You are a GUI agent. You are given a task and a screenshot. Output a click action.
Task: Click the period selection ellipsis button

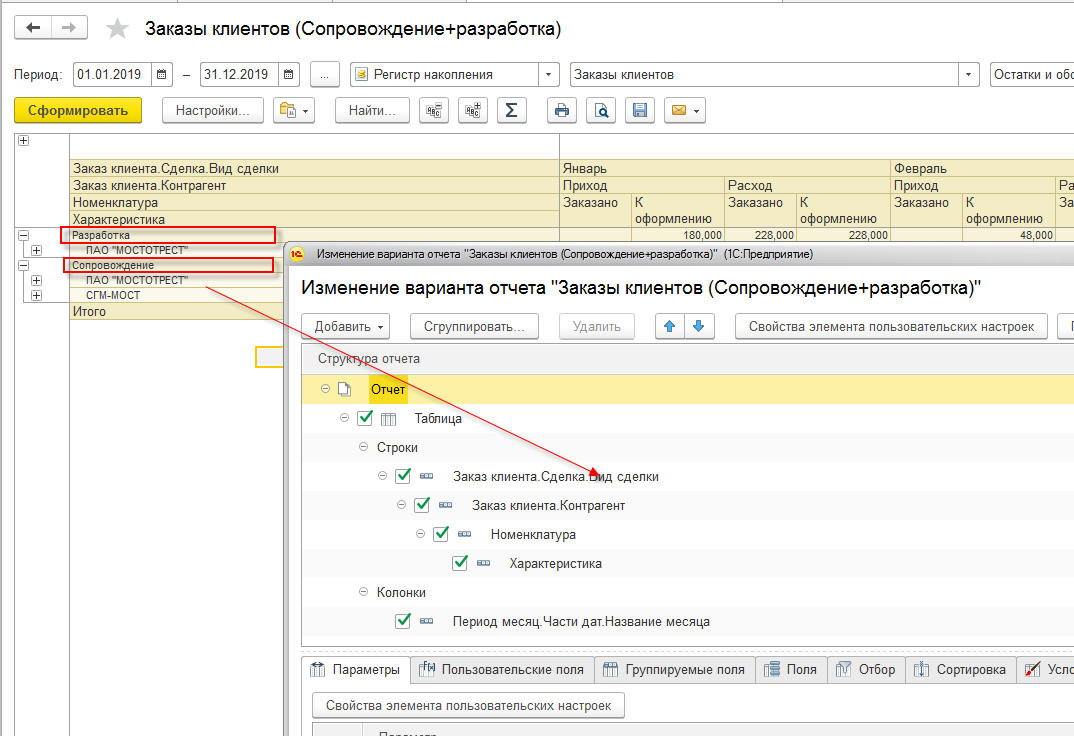pos(325,74)
